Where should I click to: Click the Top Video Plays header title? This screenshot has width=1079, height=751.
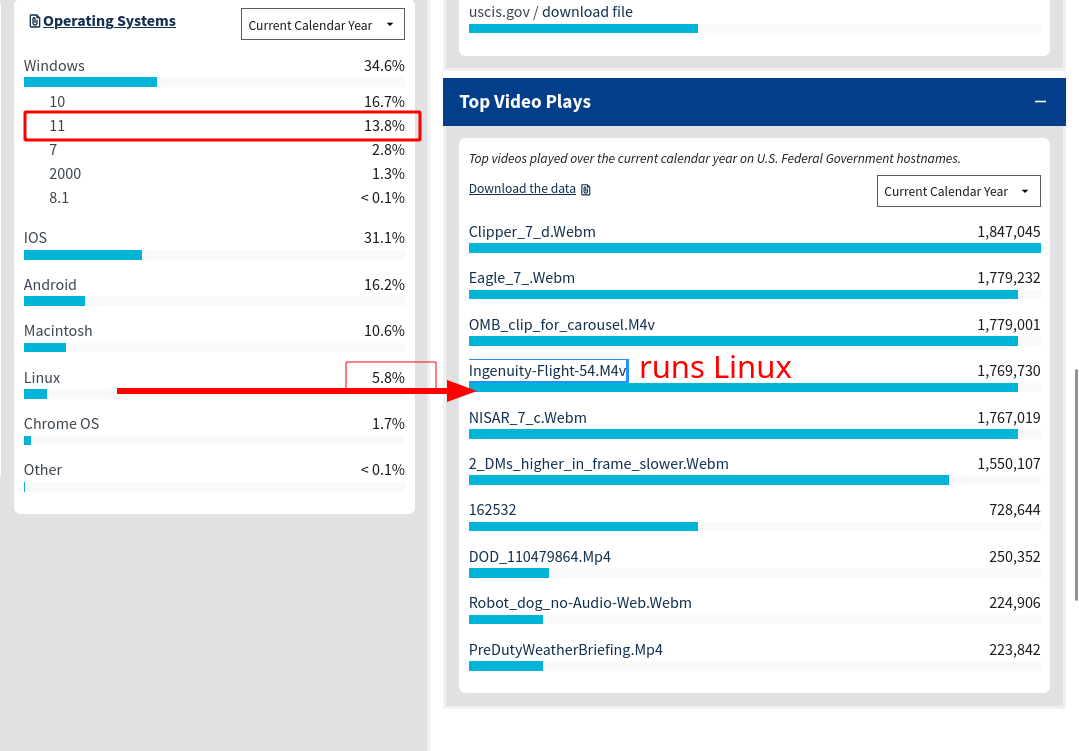point(525,102)
